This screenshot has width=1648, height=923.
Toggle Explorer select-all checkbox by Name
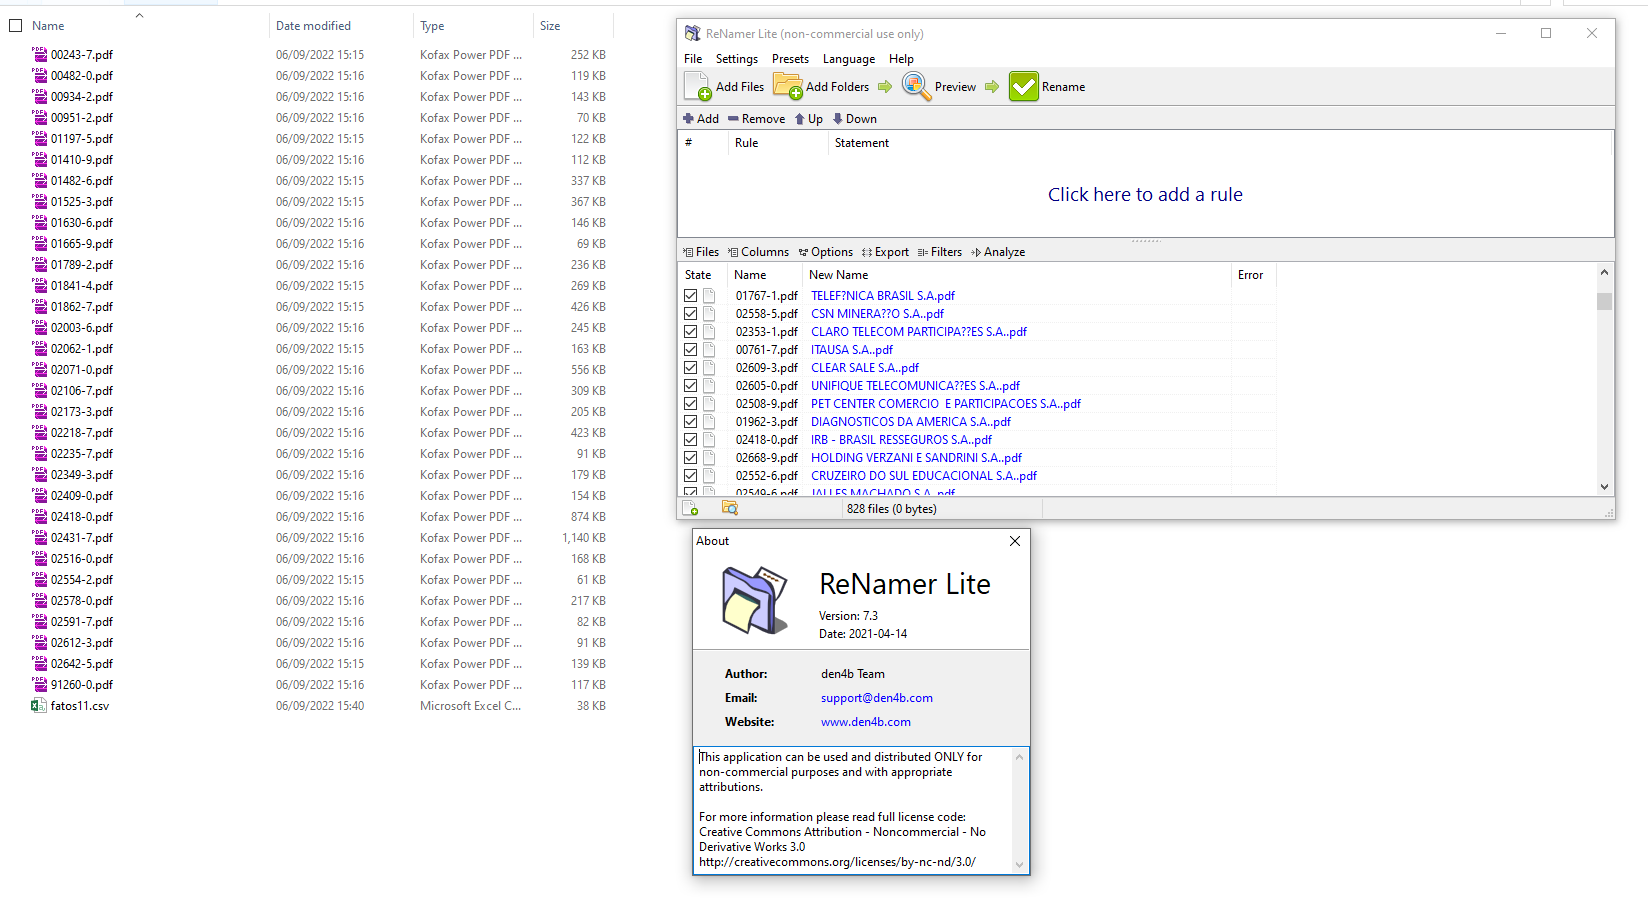click(15, 26)
